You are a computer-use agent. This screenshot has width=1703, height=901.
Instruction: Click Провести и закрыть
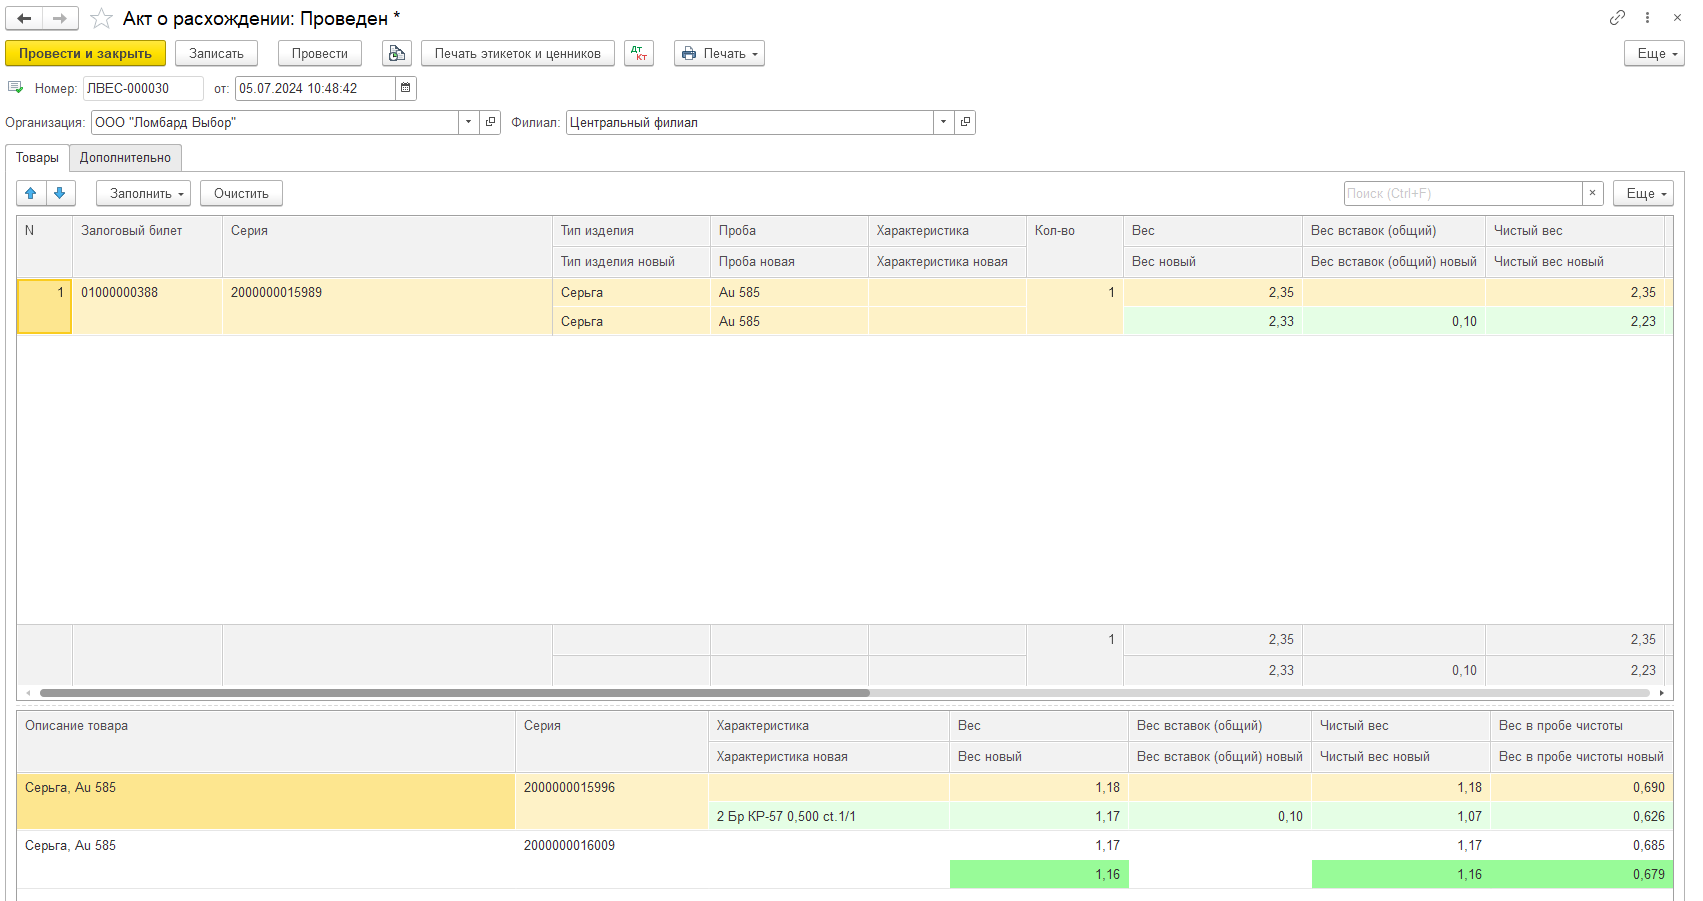[x=85, y=54]
